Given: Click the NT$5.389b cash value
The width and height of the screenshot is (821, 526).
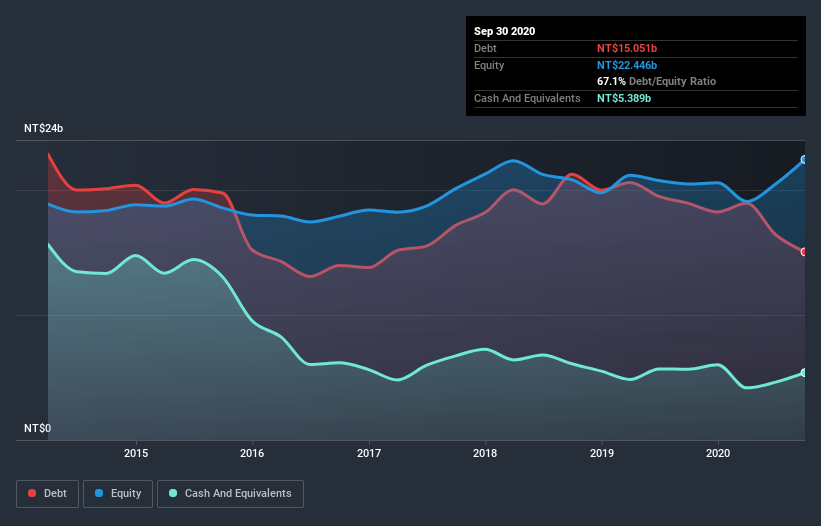Looking at the screenshot, I should (x=624, y=98).
